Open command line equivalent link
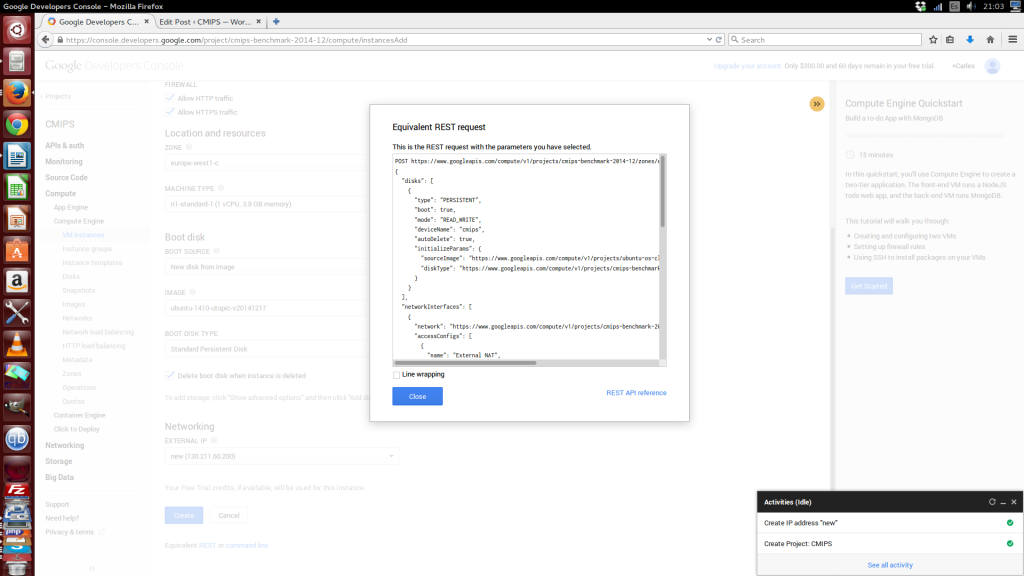Screen dimensions: 1024x576 point(247,545)
